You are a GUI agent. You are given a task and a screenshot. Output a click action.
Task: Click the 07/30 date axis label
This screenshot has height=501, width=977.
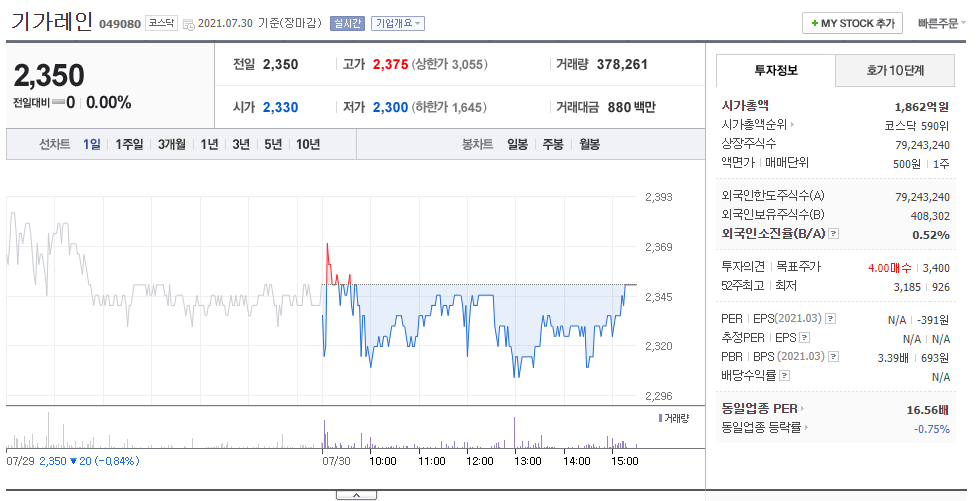pyautogui.click(x=336, y=461)
